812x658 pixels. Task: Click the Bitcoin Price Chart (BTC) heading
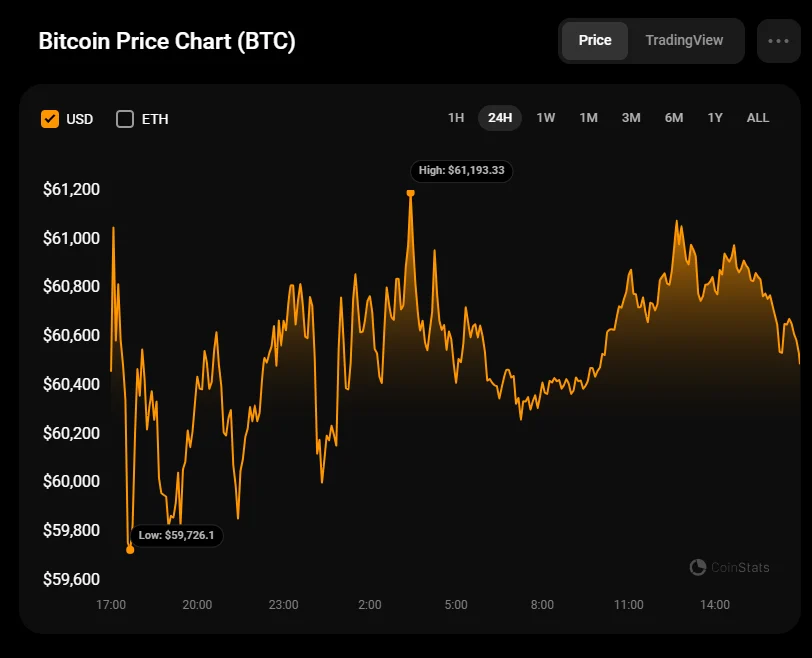click(167, 42)
